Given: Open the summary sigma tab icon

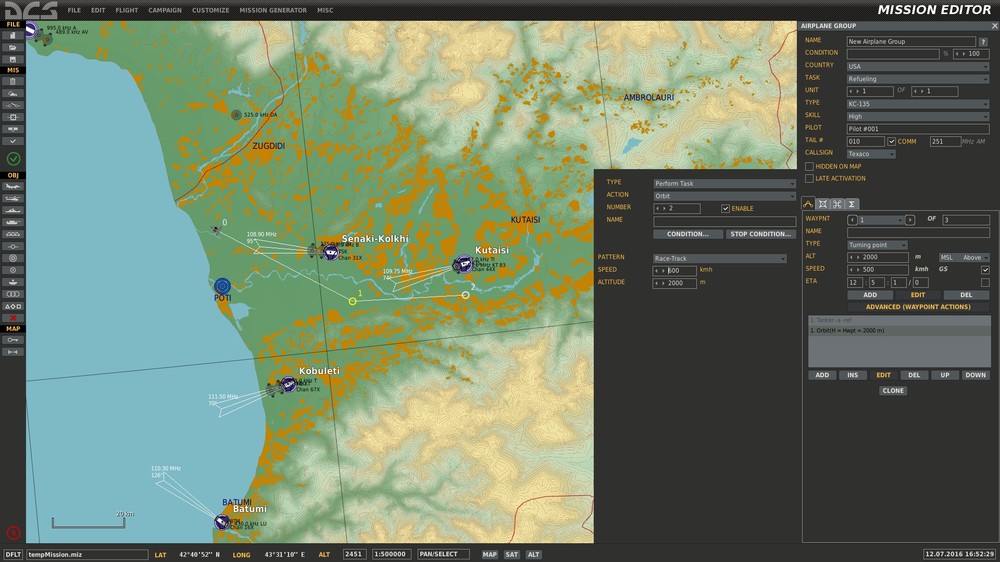Looking at the screenshot, I should coord(852,204).
